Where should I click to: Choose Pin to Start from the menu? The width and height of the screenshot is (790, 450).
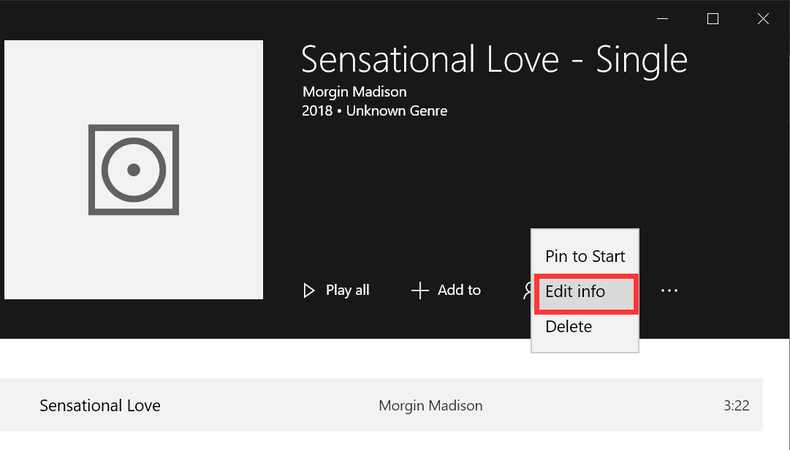(x=584, y=256)
